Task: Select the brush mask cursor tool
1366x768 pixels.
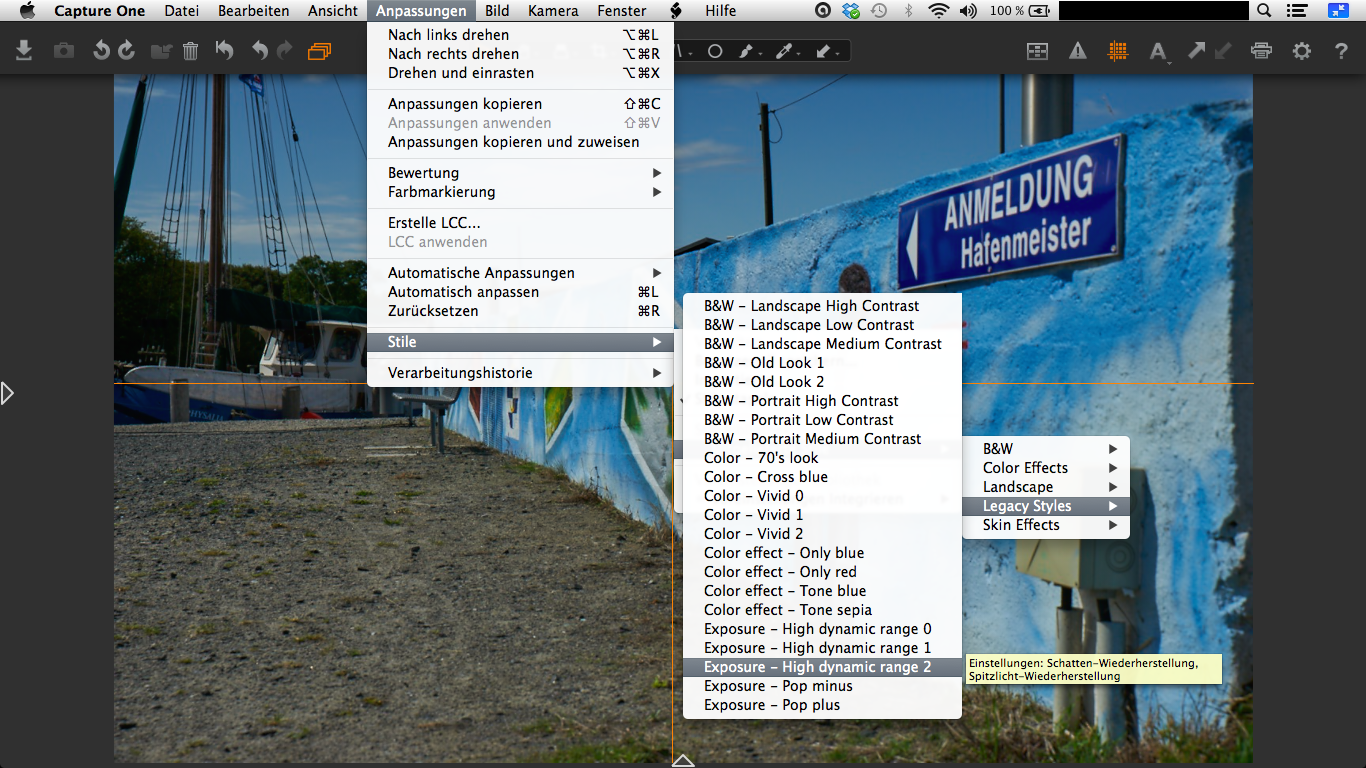Action: coord(748,51)
